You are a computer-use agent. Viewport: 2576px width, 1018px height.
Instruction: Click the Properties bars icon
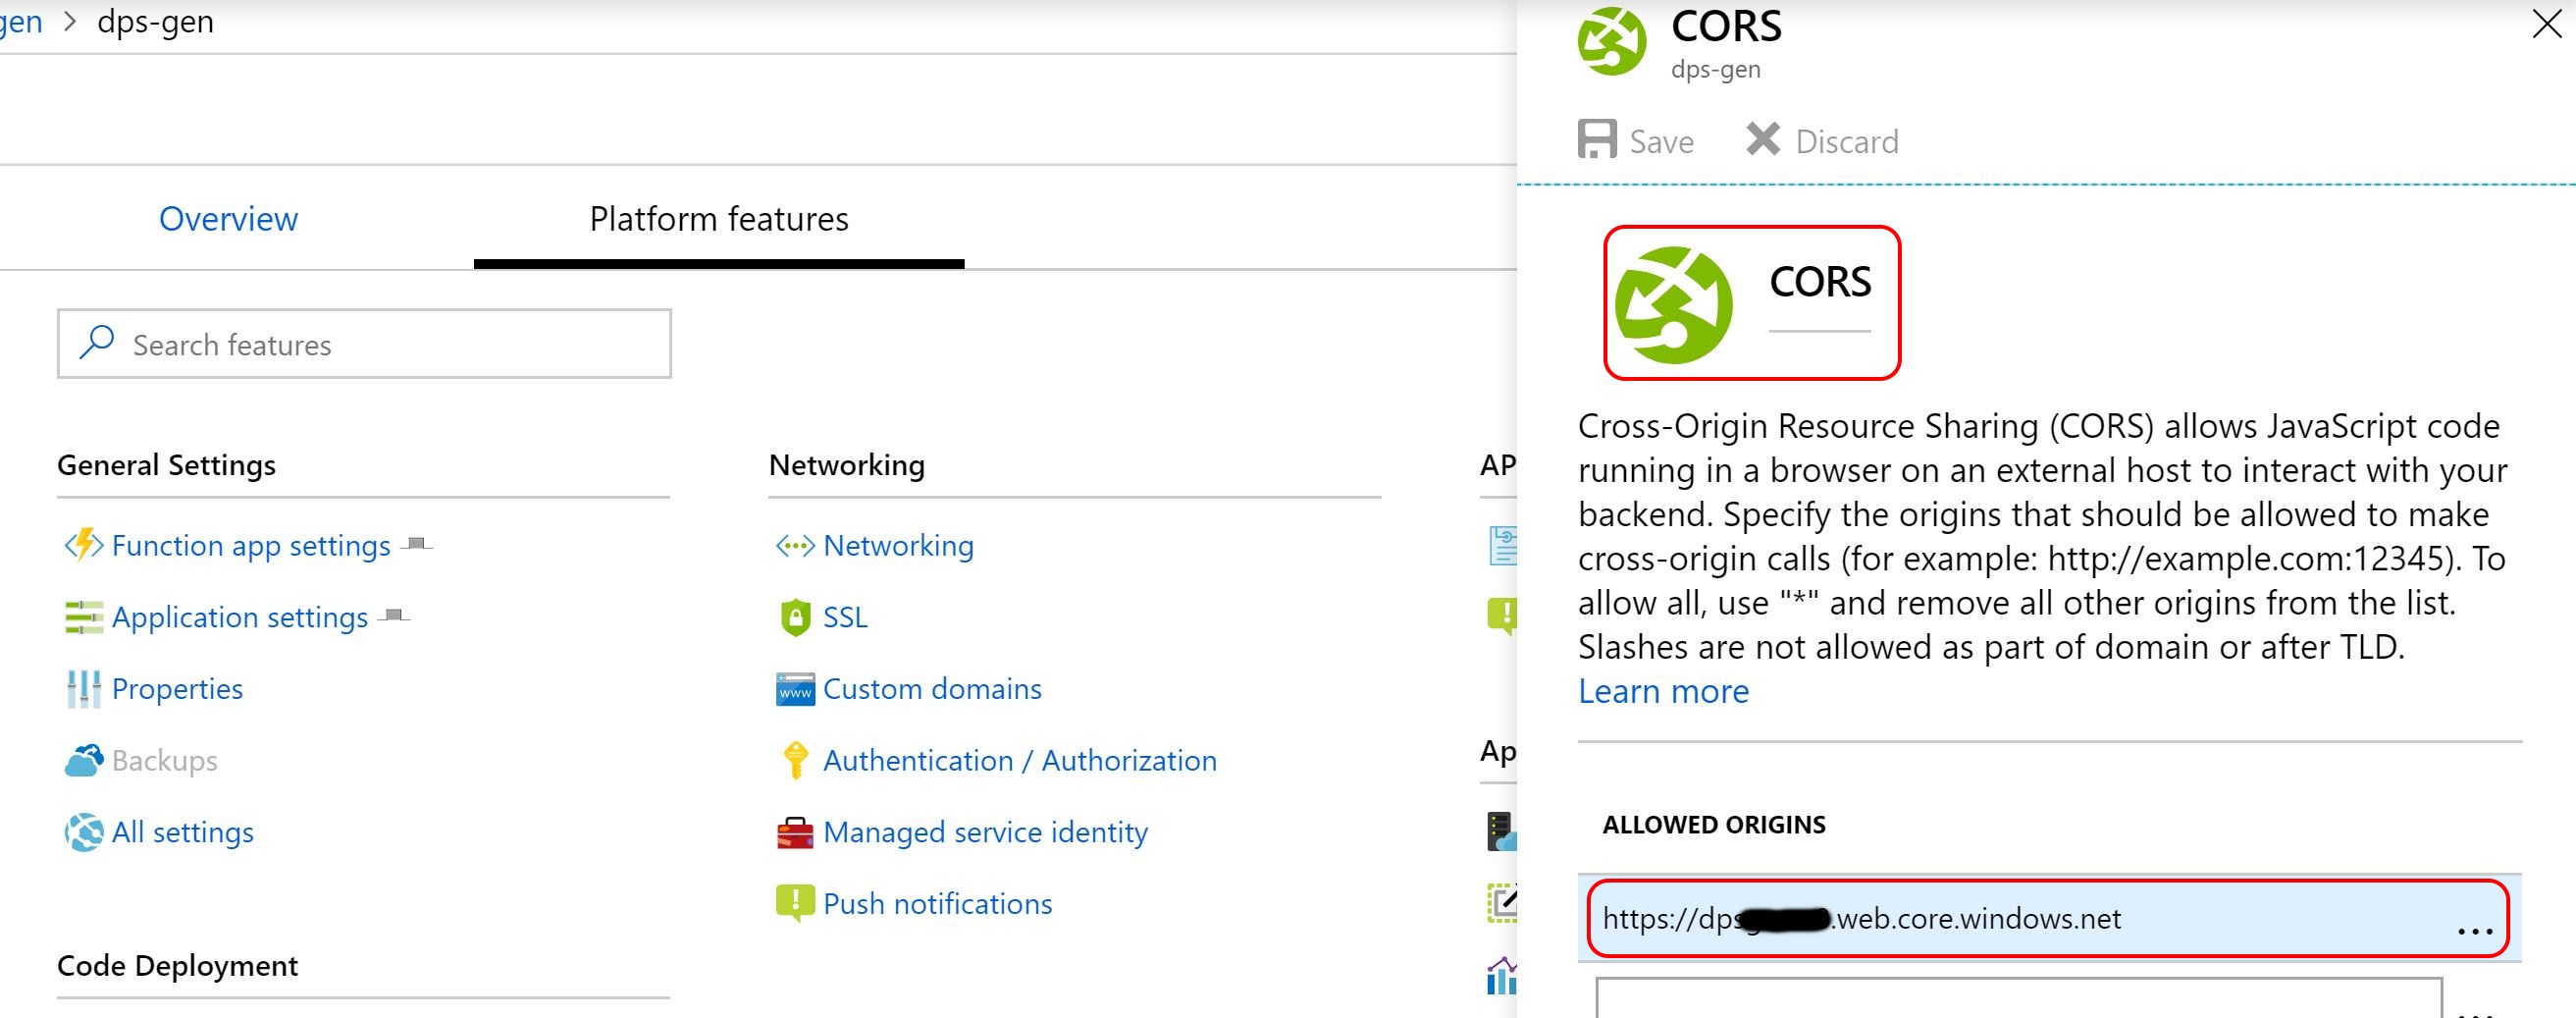(x=84, y=689)
